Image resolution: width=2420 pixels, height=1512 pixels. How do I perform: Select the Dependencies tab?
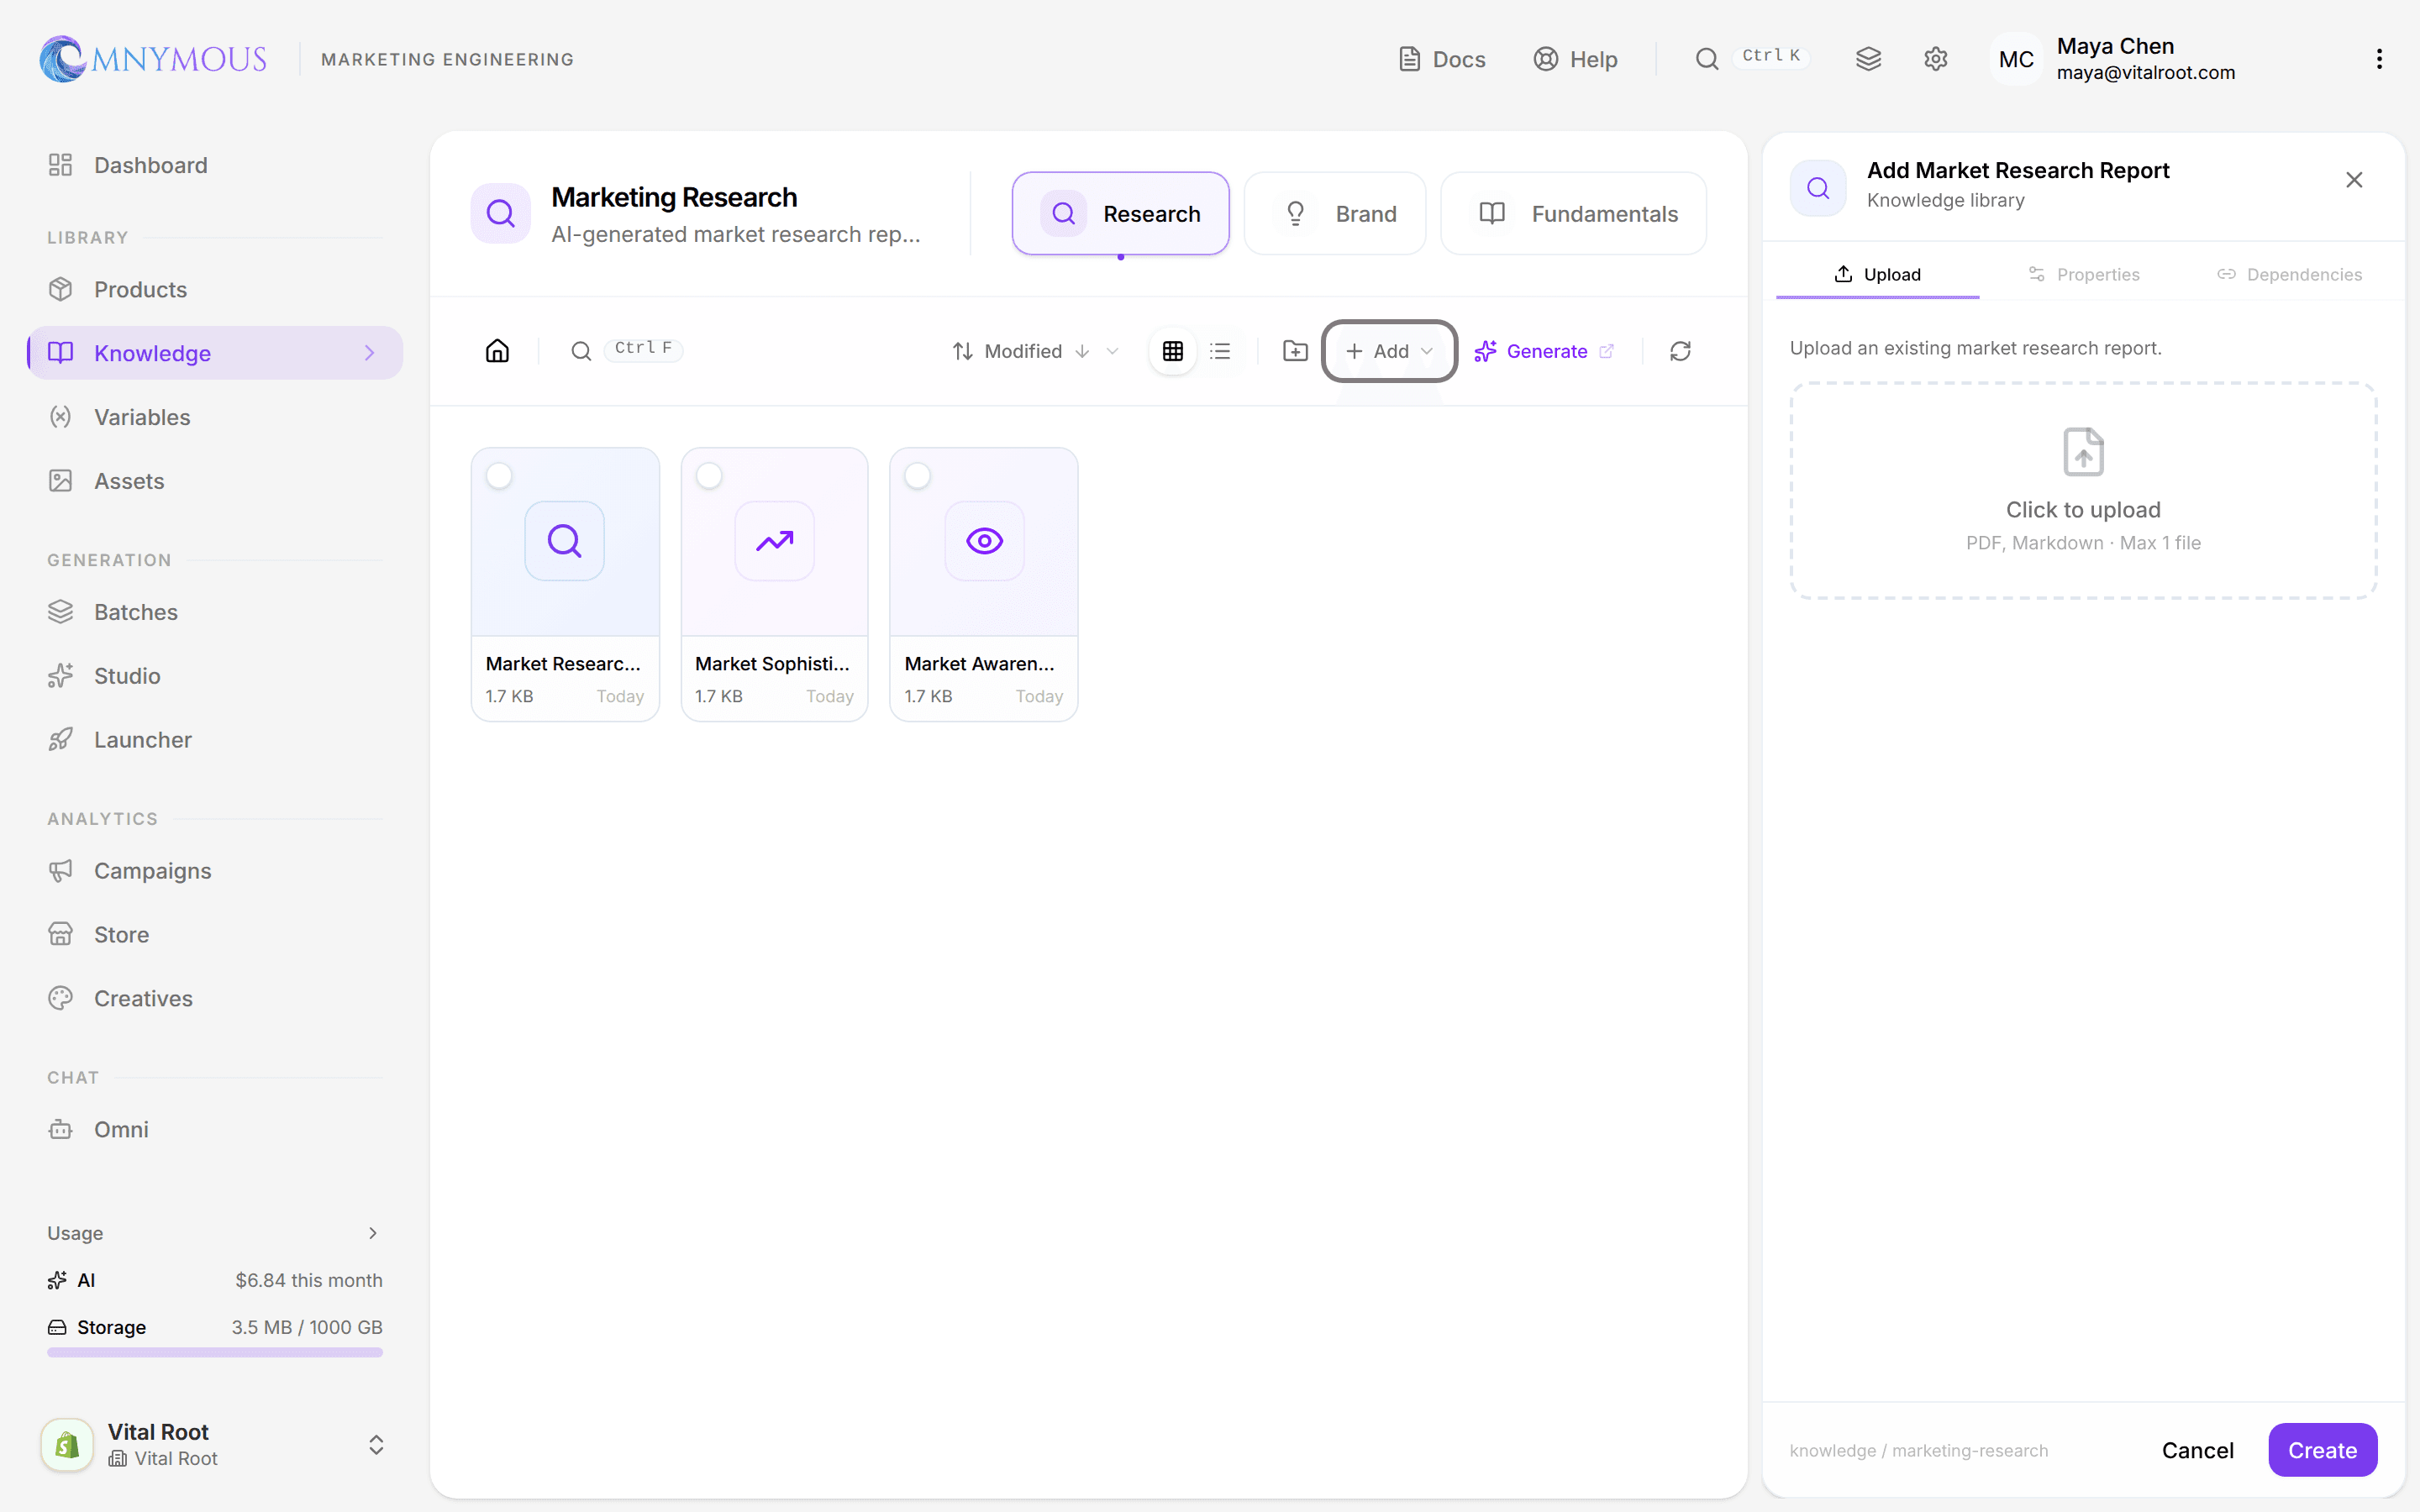pos(2289,274)
